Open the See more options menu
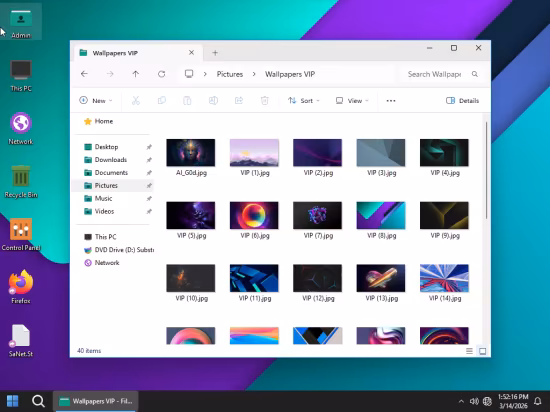550x412 pixels. (x=391, y=101)
